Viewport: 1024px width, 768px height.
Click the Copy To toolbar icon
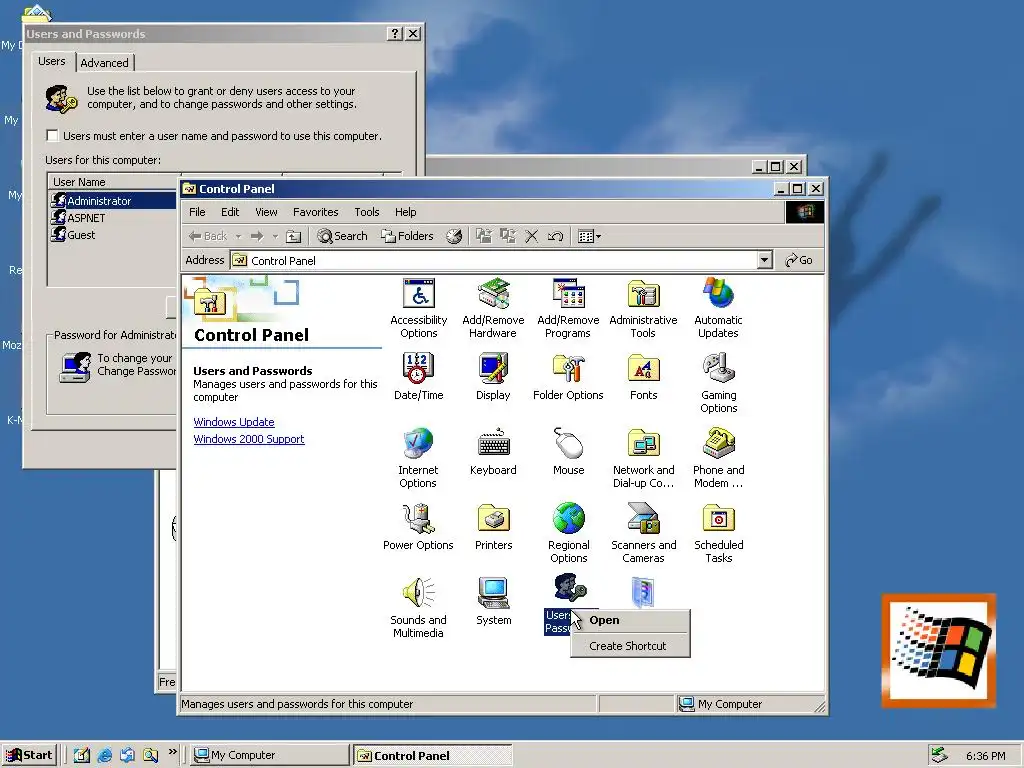507,236
